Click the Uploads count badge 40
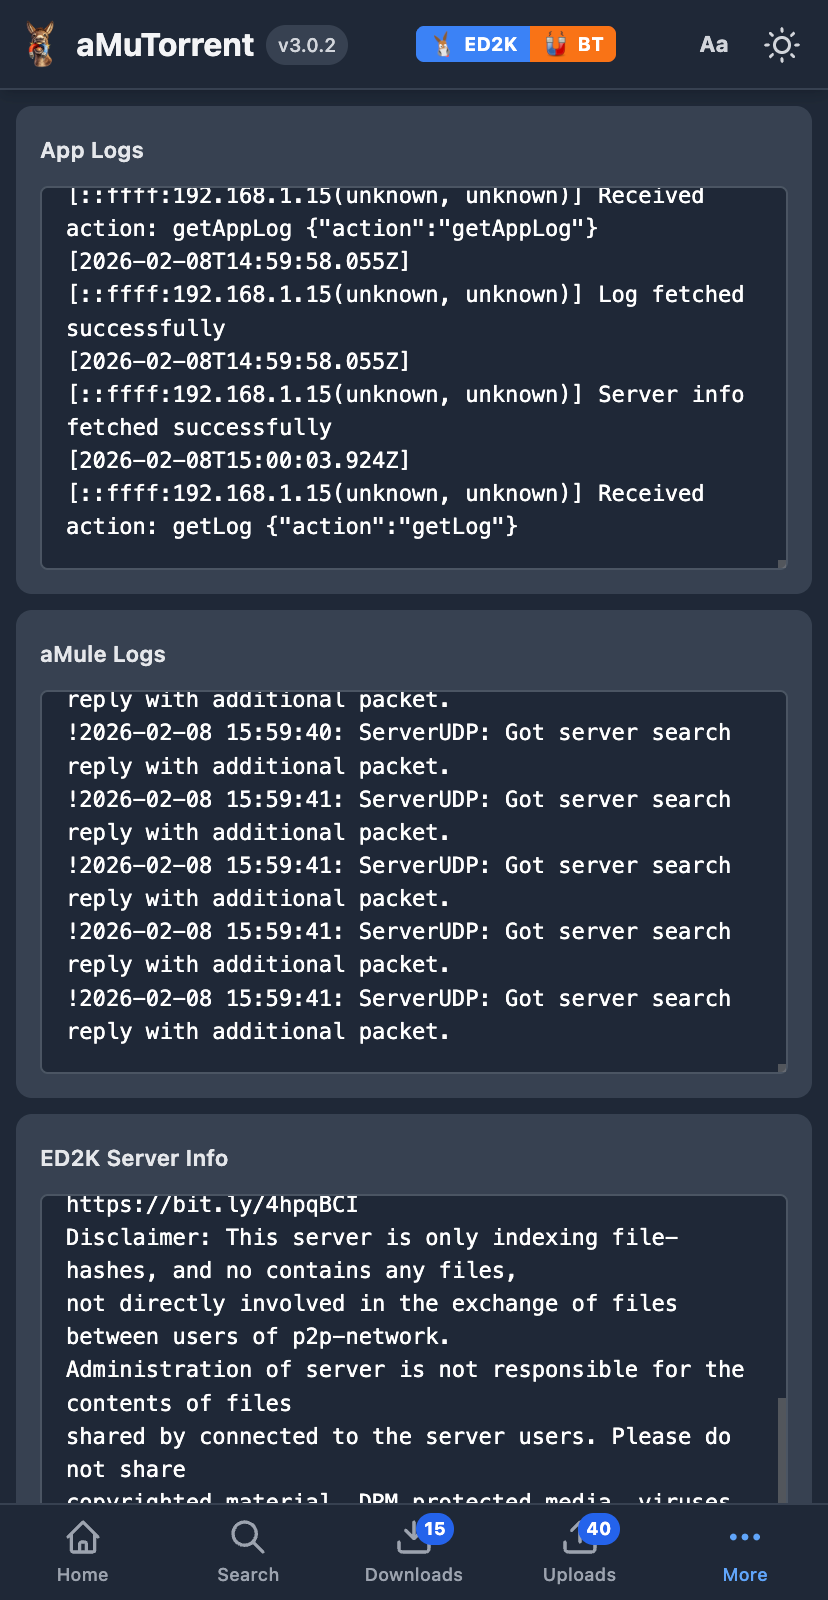The image size is (828, 1600). tap(598, 1529)
